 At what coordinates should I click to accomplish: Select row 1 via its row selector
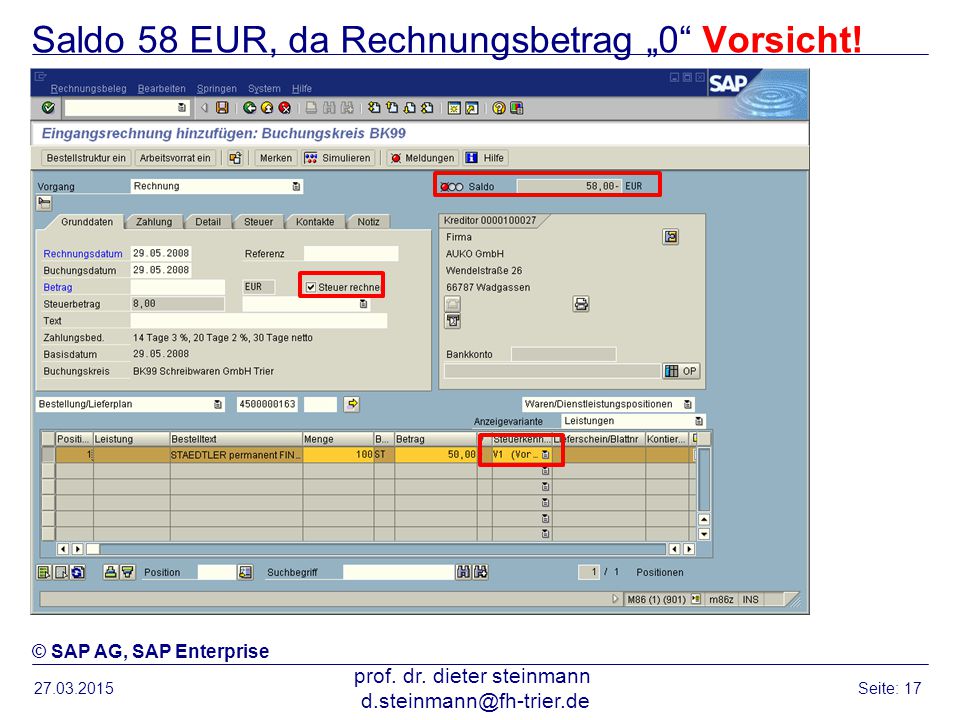click(48, 455)
